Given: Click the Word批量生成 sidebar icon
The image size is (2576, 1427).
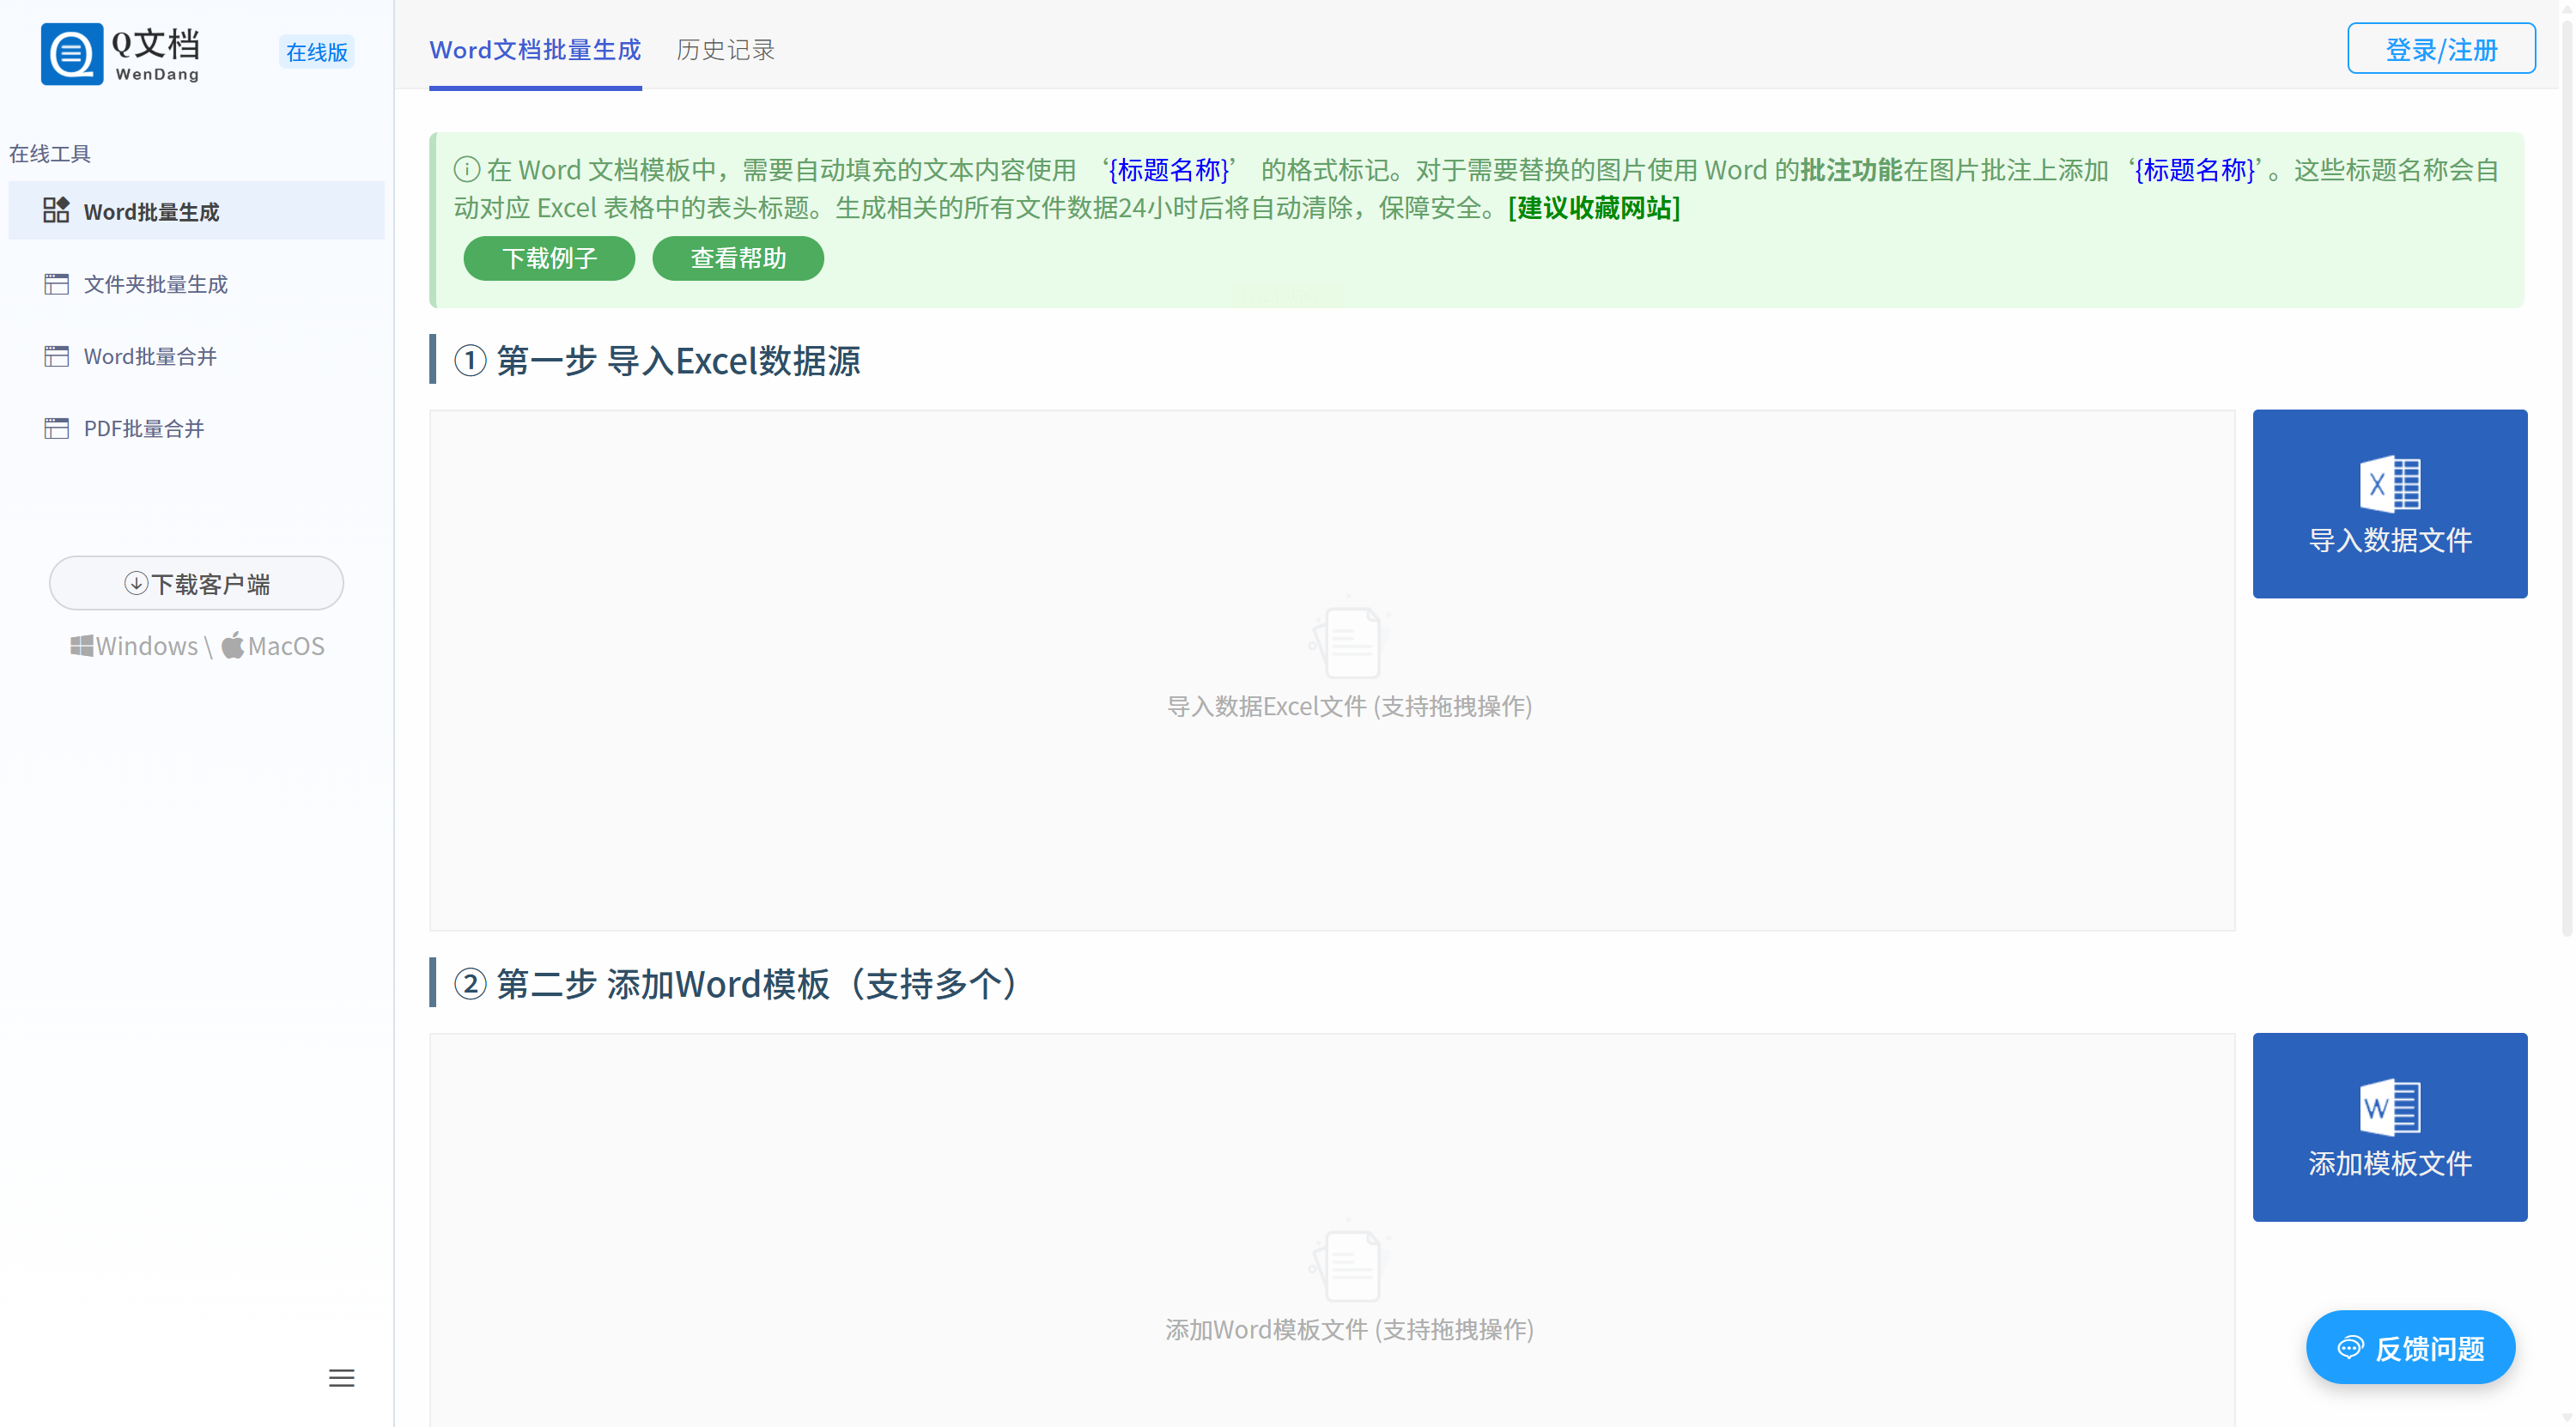Looking at the screenshot, I should point(56,210).
